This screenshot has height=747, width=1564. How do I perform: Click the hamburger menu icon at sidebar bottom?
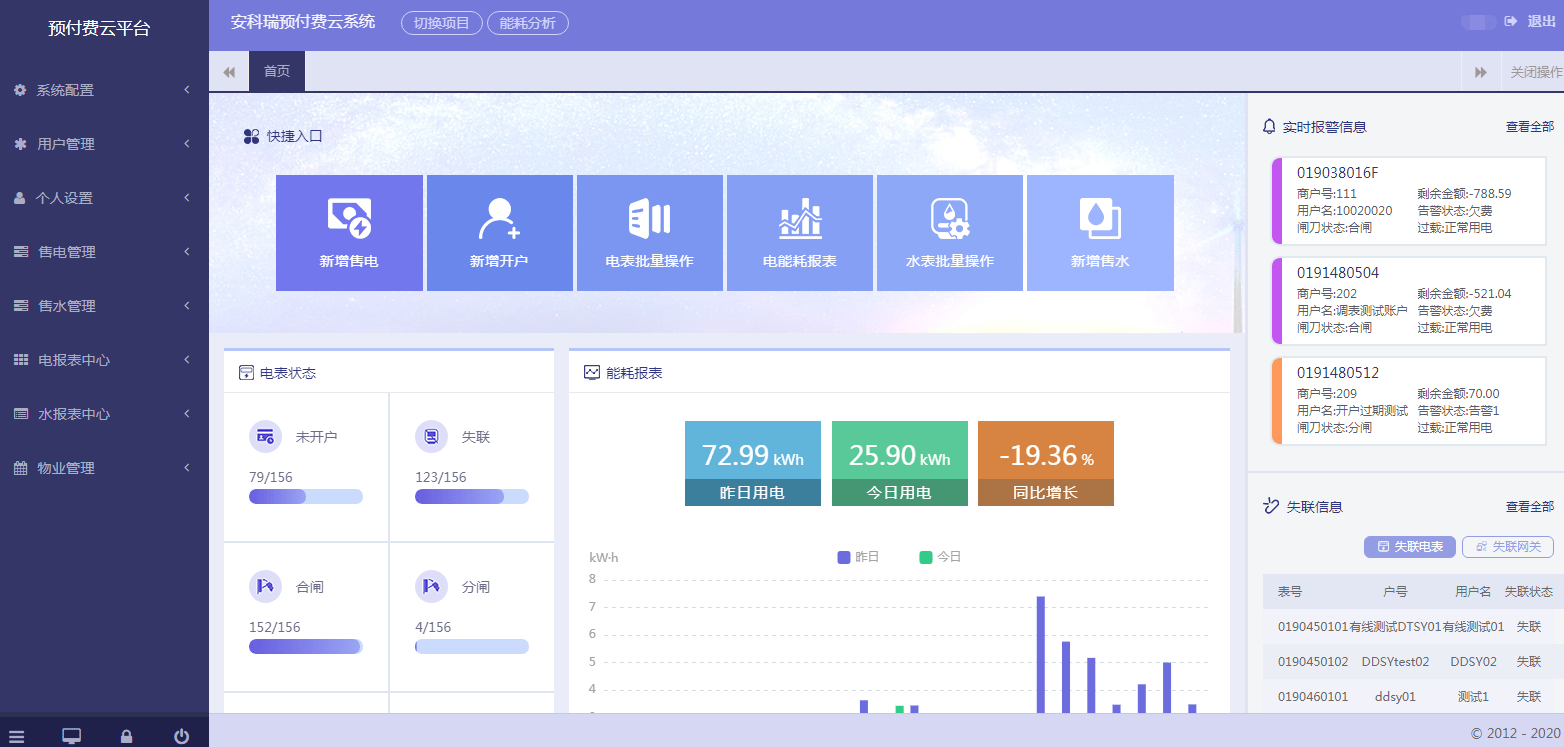17,737
